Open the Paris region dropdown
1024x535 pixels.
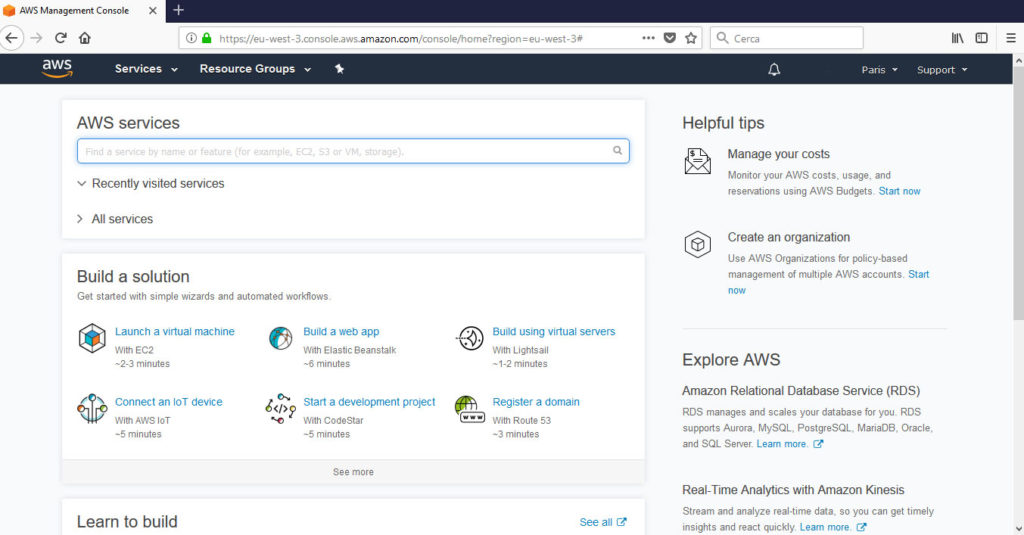(x=880, y=70)
